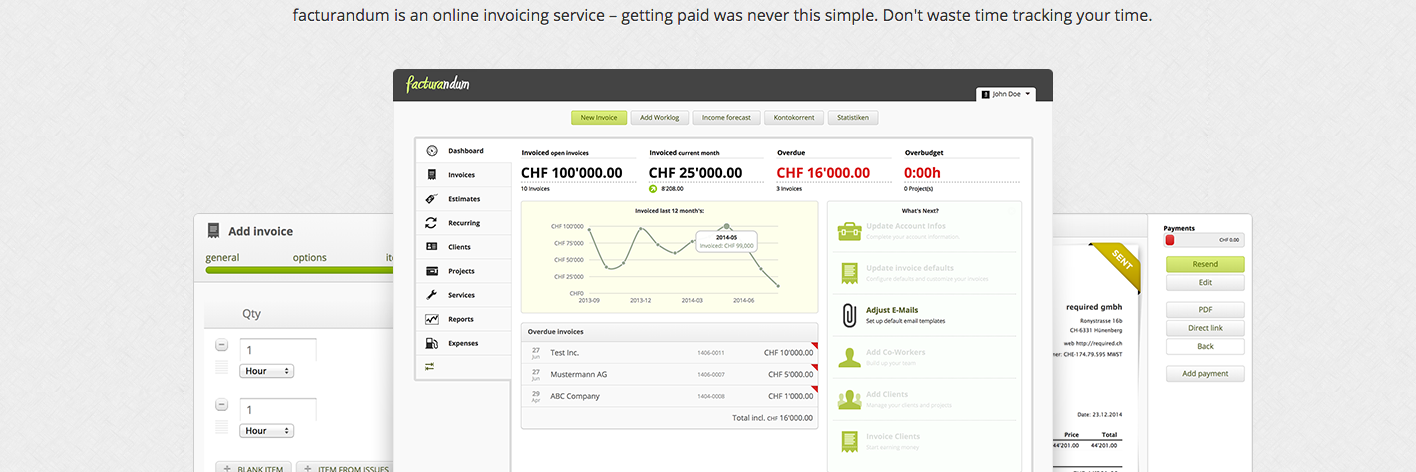
Task: Open the Hour unit dropdown in second row
Action: tap(267, 431)
